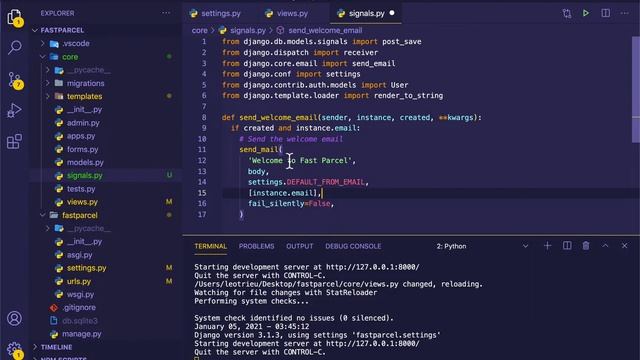Split the terminal panel
The height and width of the screenshot is (360, 640).
coord(567,246)
